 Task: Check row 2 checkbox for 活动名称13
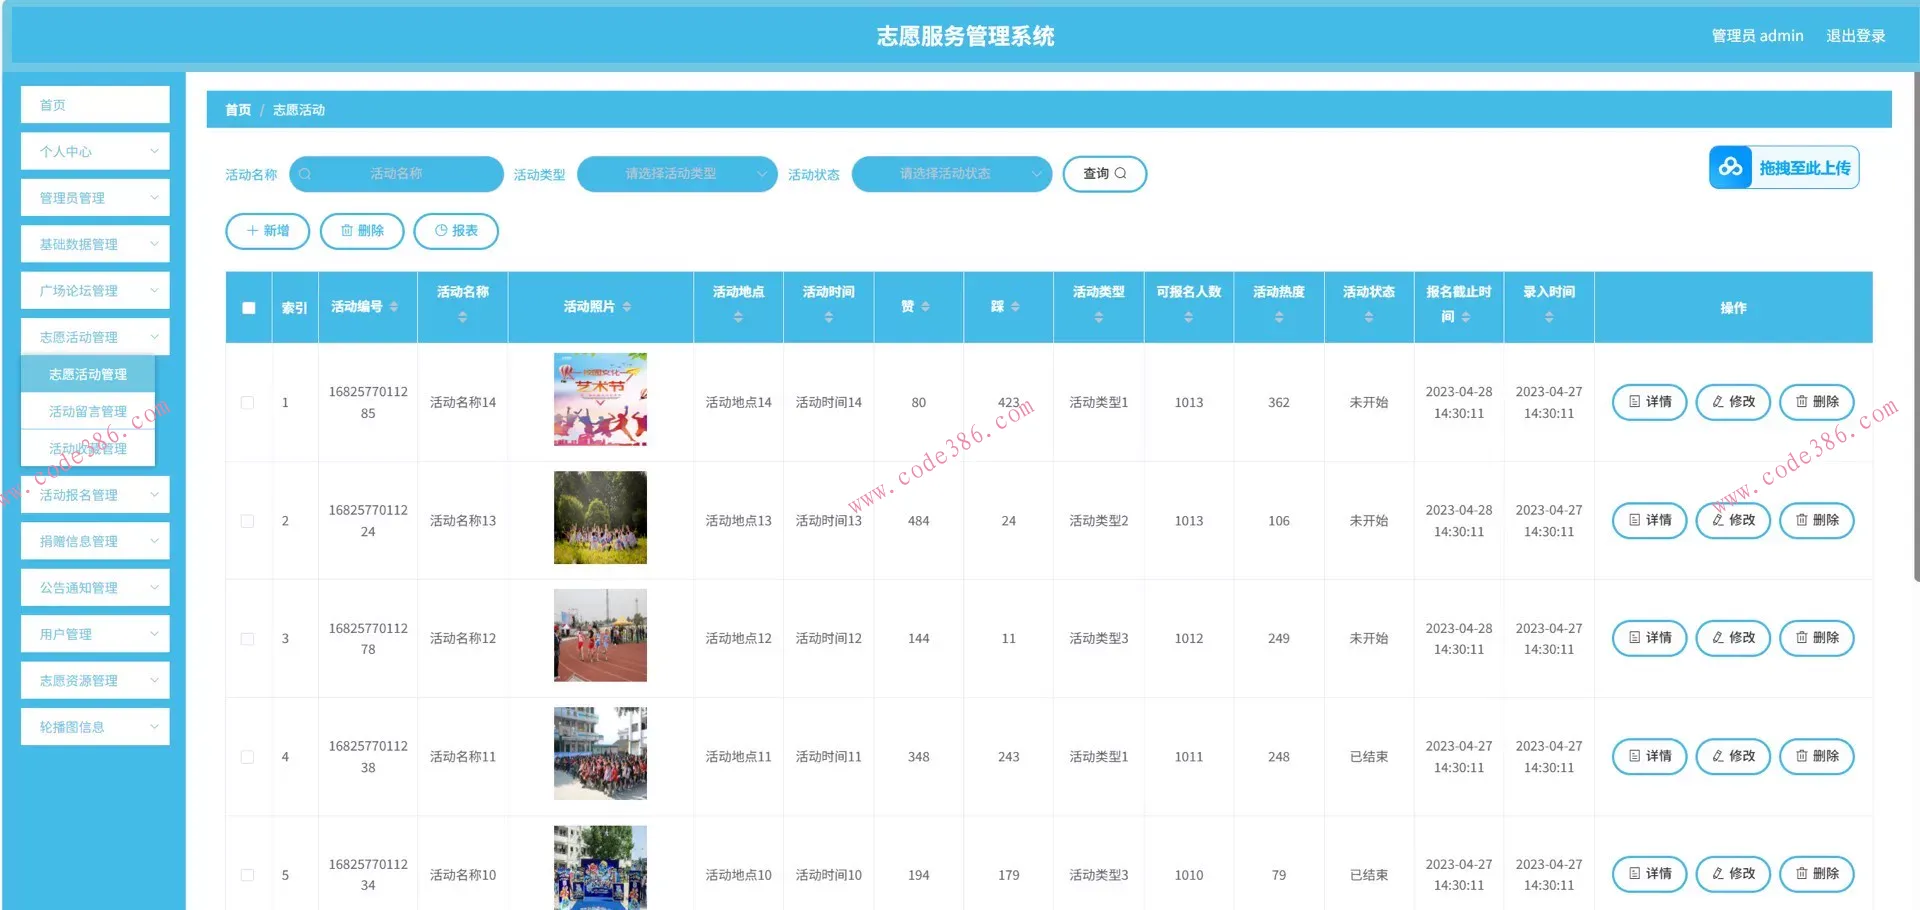coord(247,520)
